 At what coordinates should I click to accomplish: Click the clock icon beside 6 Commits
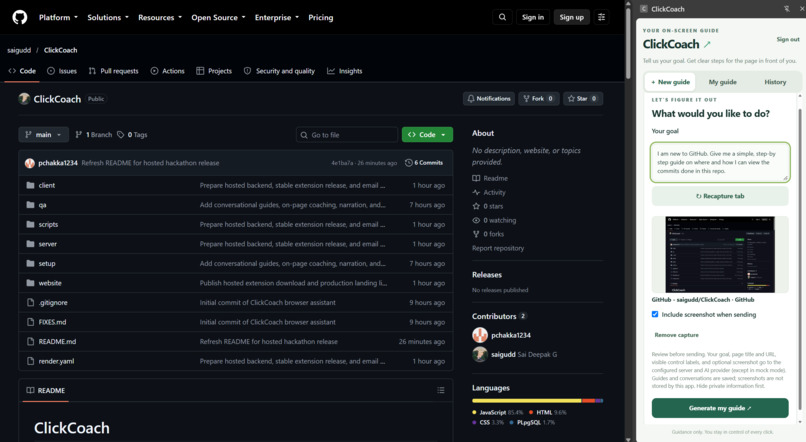pyautogui.click(x=409, y=163)
